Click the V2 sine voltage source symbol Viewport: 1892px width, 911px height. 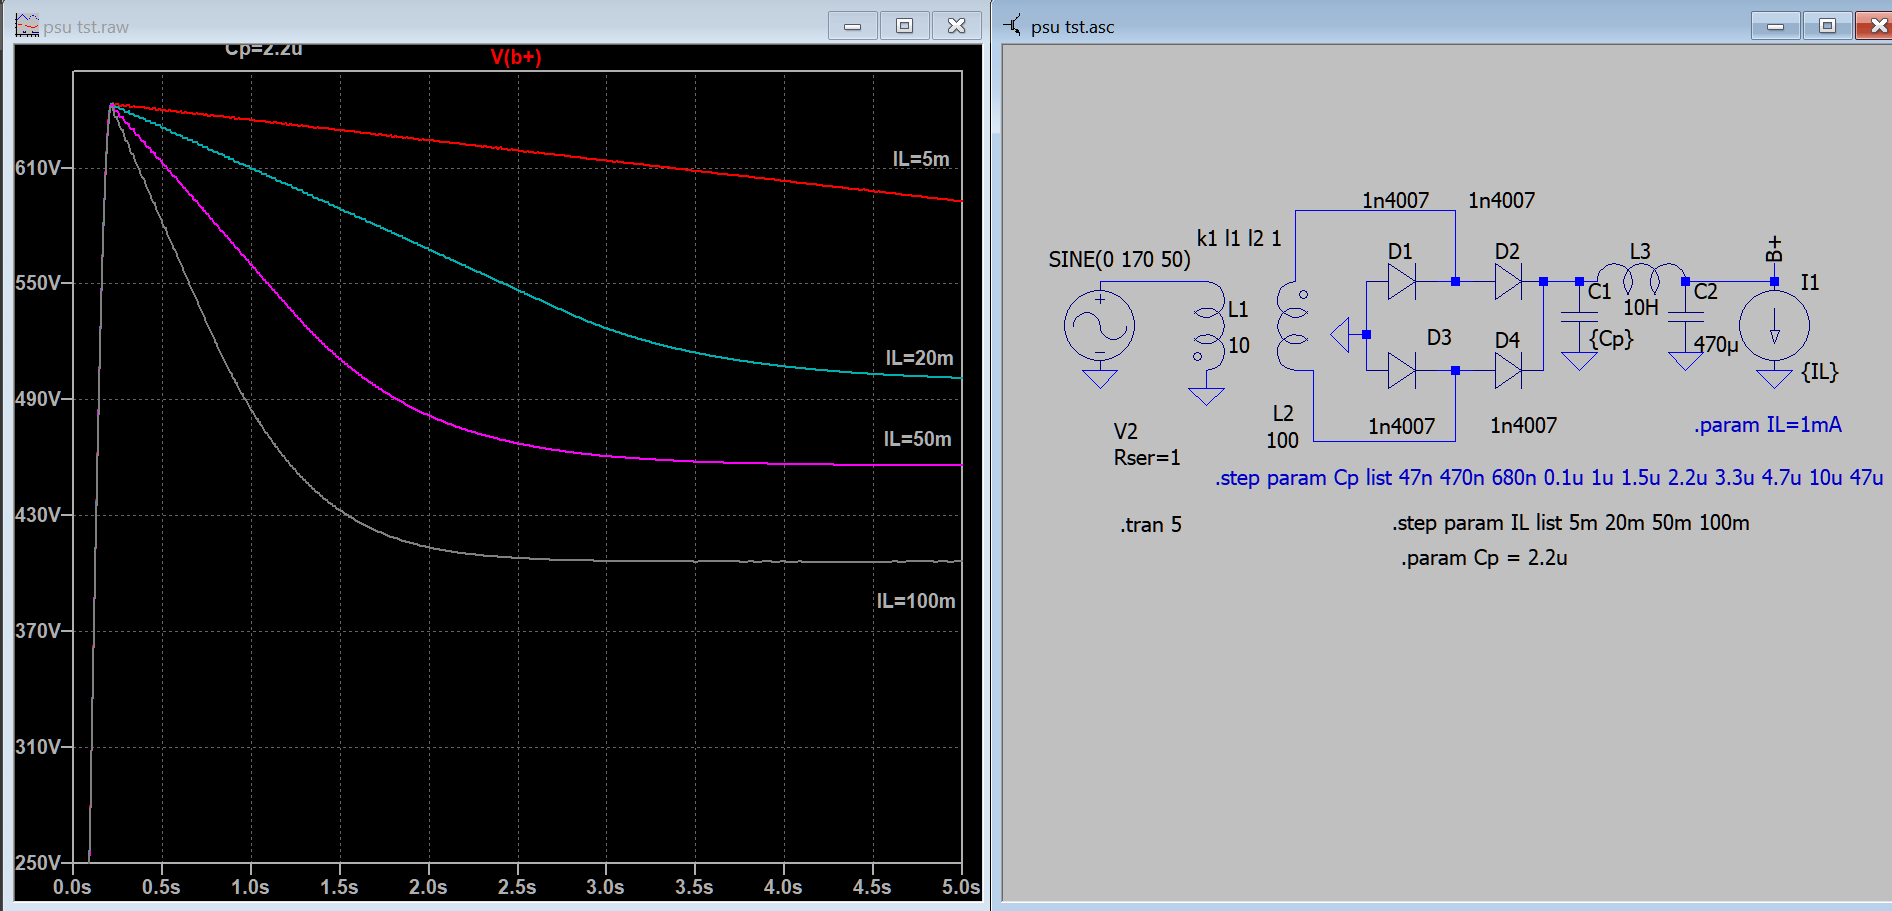coord(1099,326)
